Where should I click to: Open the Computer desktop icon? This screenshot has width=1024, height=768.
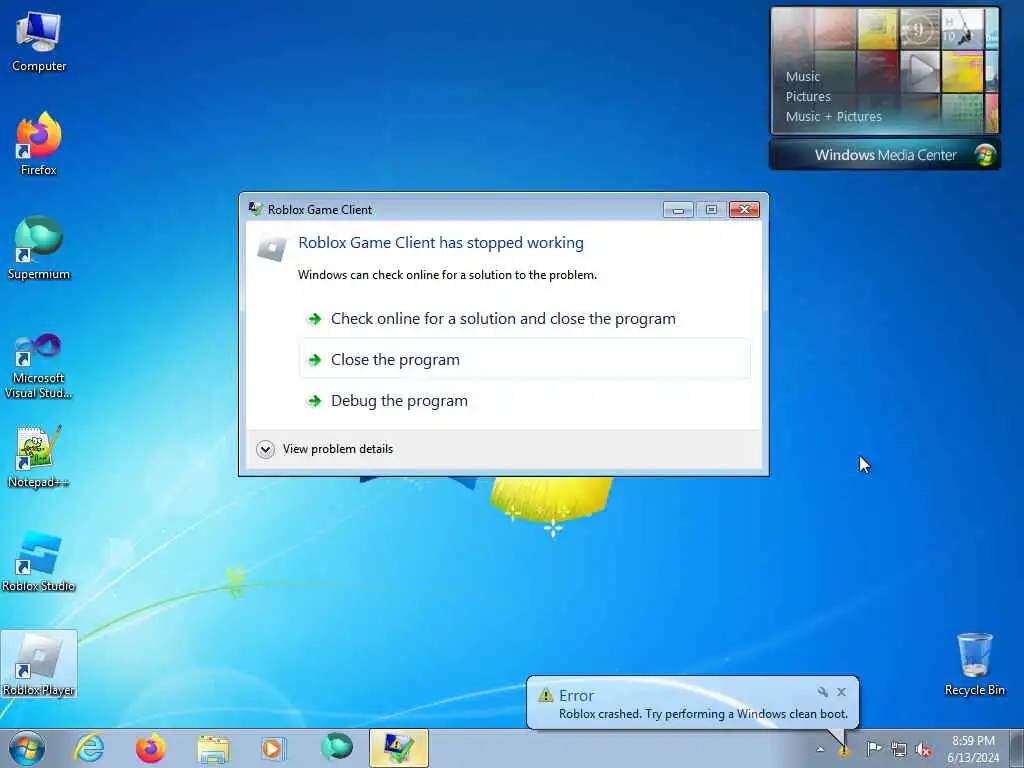[x=39, y=42]
